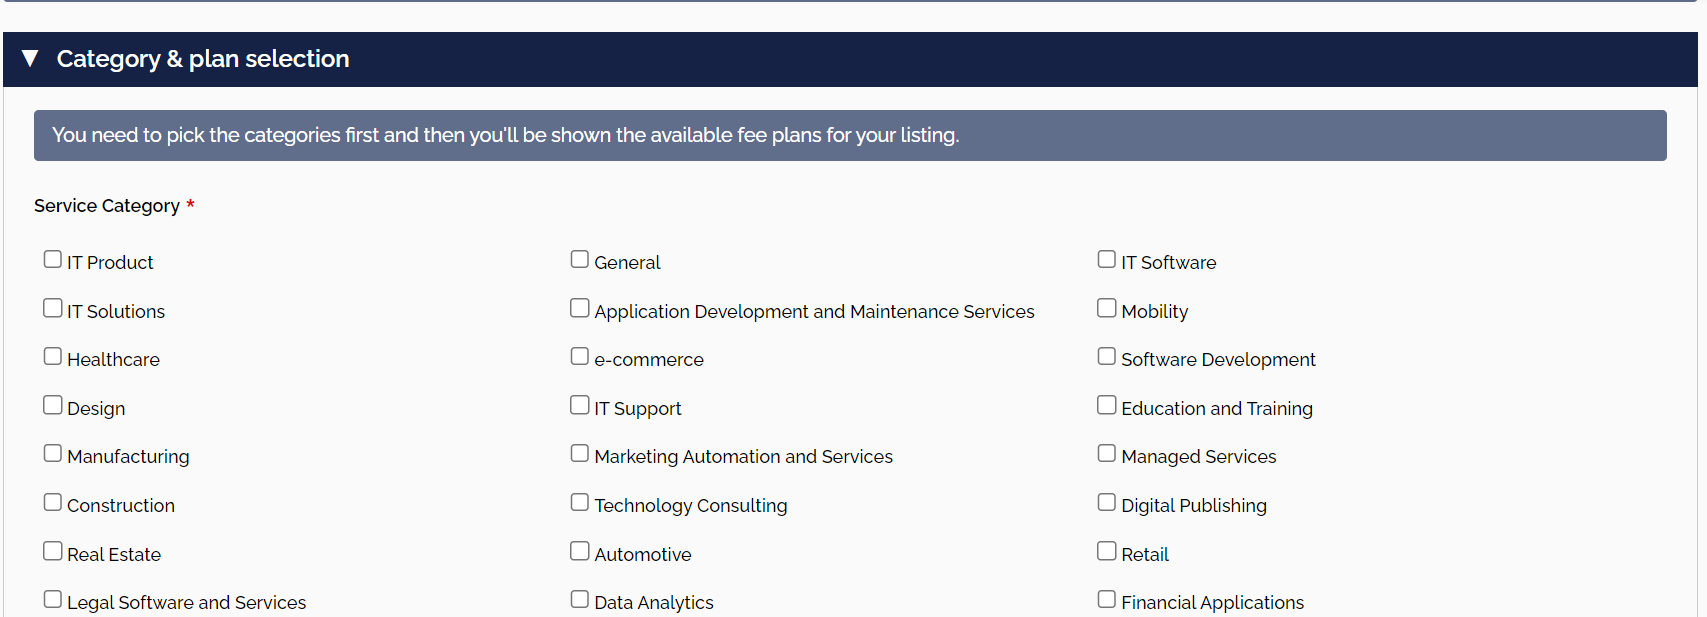Tick the Design checkbox
Screen dimensions: 1707x617
pyautogui.click(x=53, y=406)
